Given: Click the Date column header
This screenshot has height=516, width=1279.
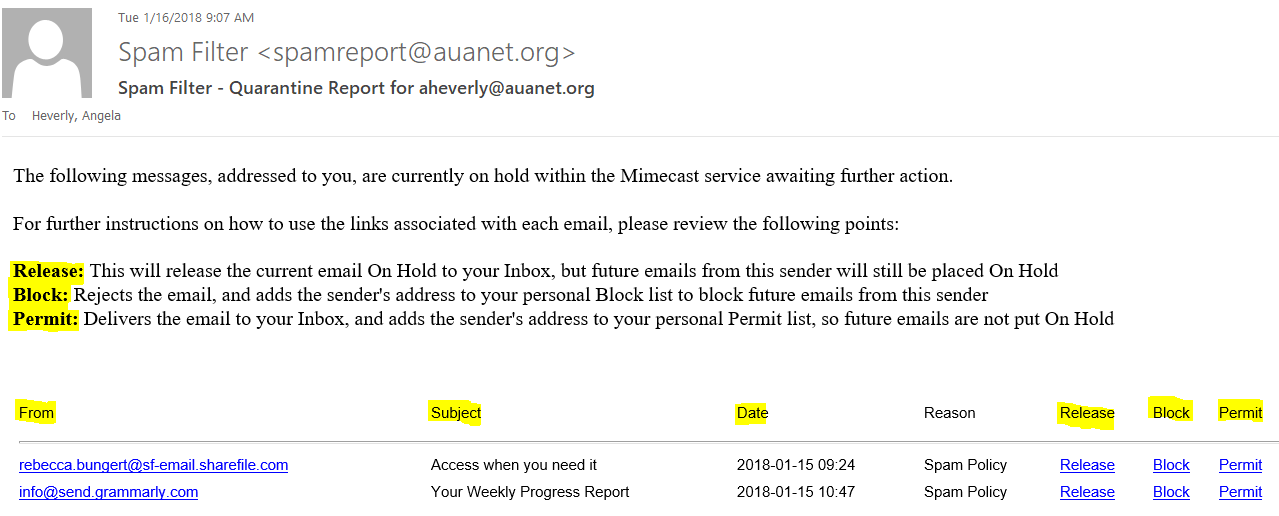Looking at the screenshot, I should coord(752,413).
